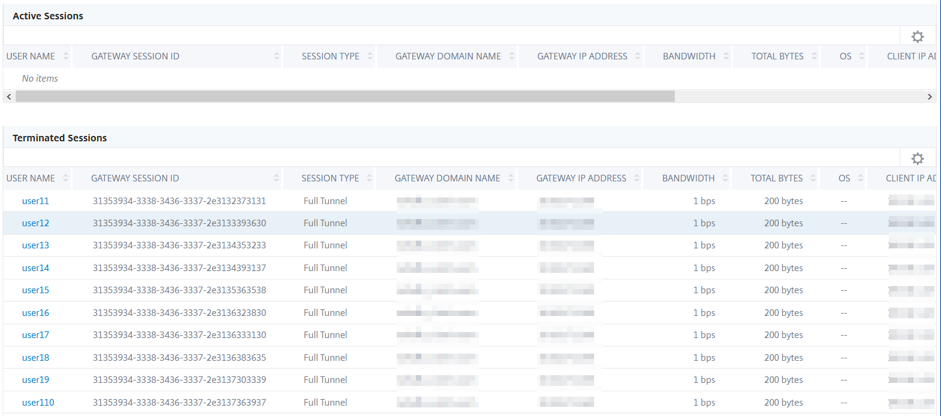
Task: Click the Terminated Sessions heading
Action: tap(59, 138)
